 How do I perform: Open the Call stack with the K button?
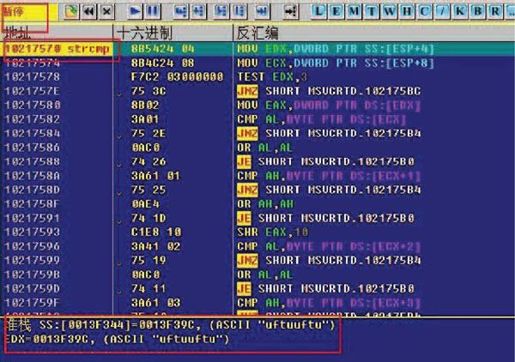click(460, 12)
